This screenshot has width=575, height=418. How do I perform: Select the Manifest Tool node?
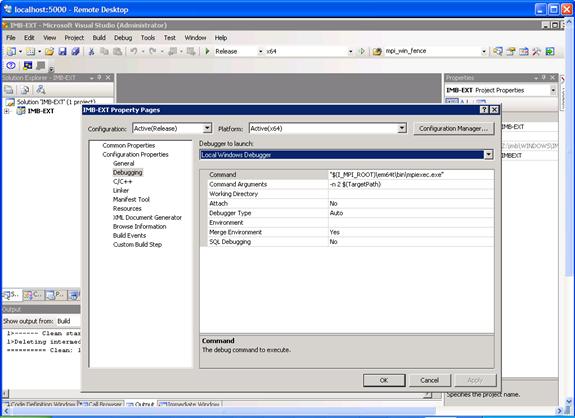tap(131, 199)
